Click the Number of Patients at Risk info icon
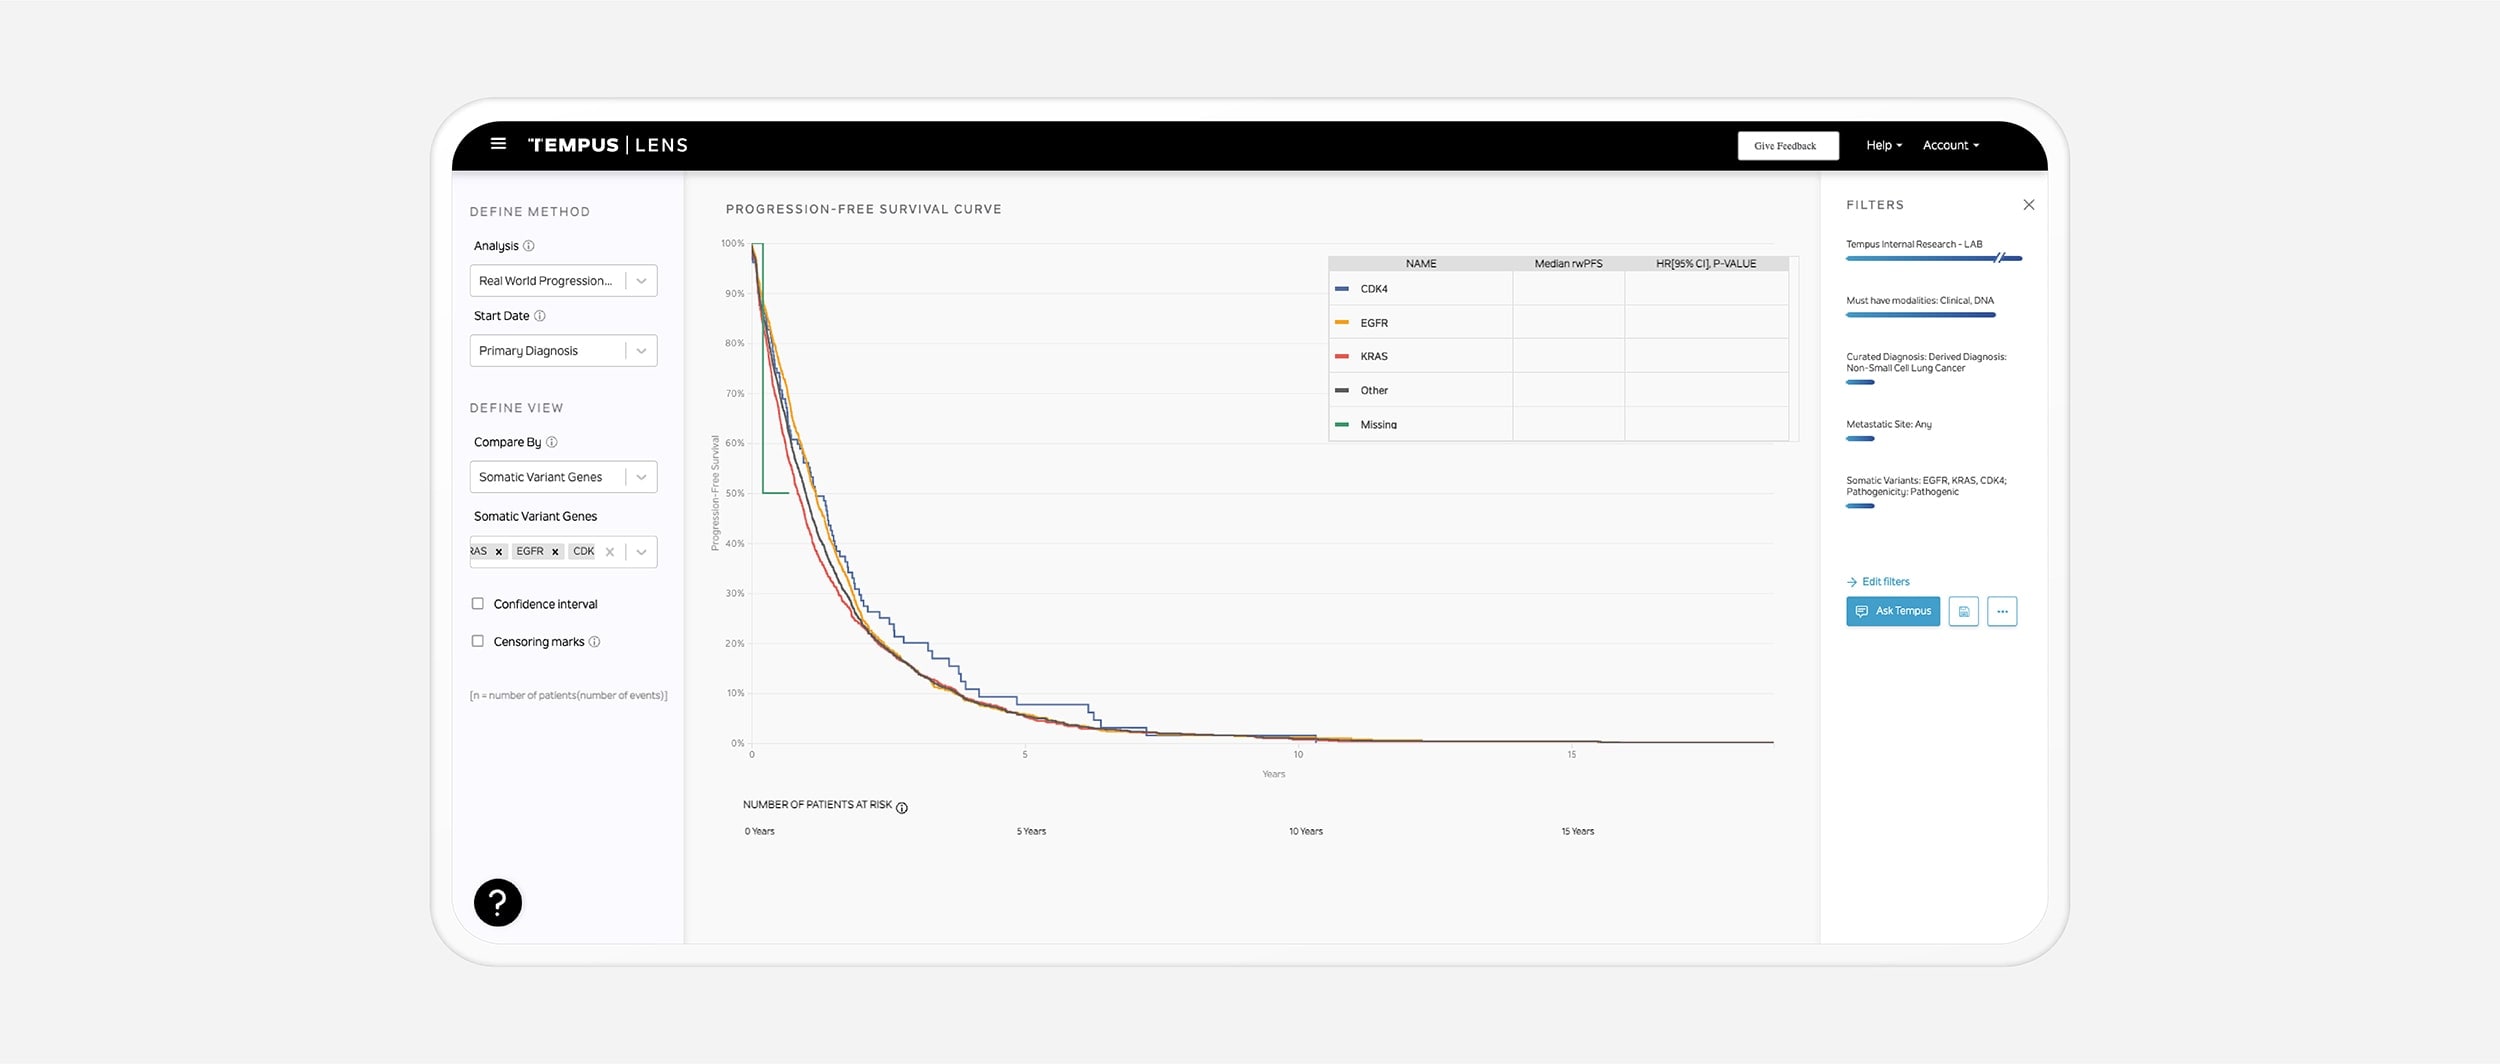The height and width of the screenshot is (1064, 2500). 902,808
